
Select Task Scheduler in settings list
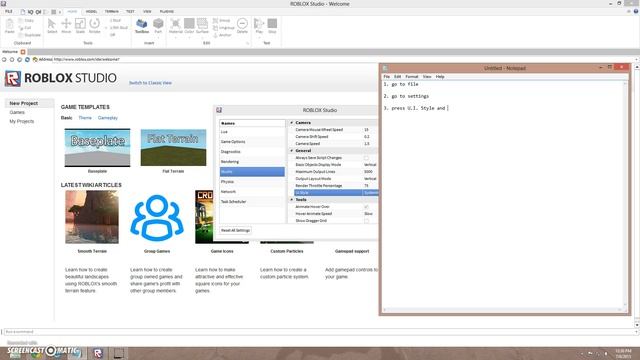(x=252, y=202)
